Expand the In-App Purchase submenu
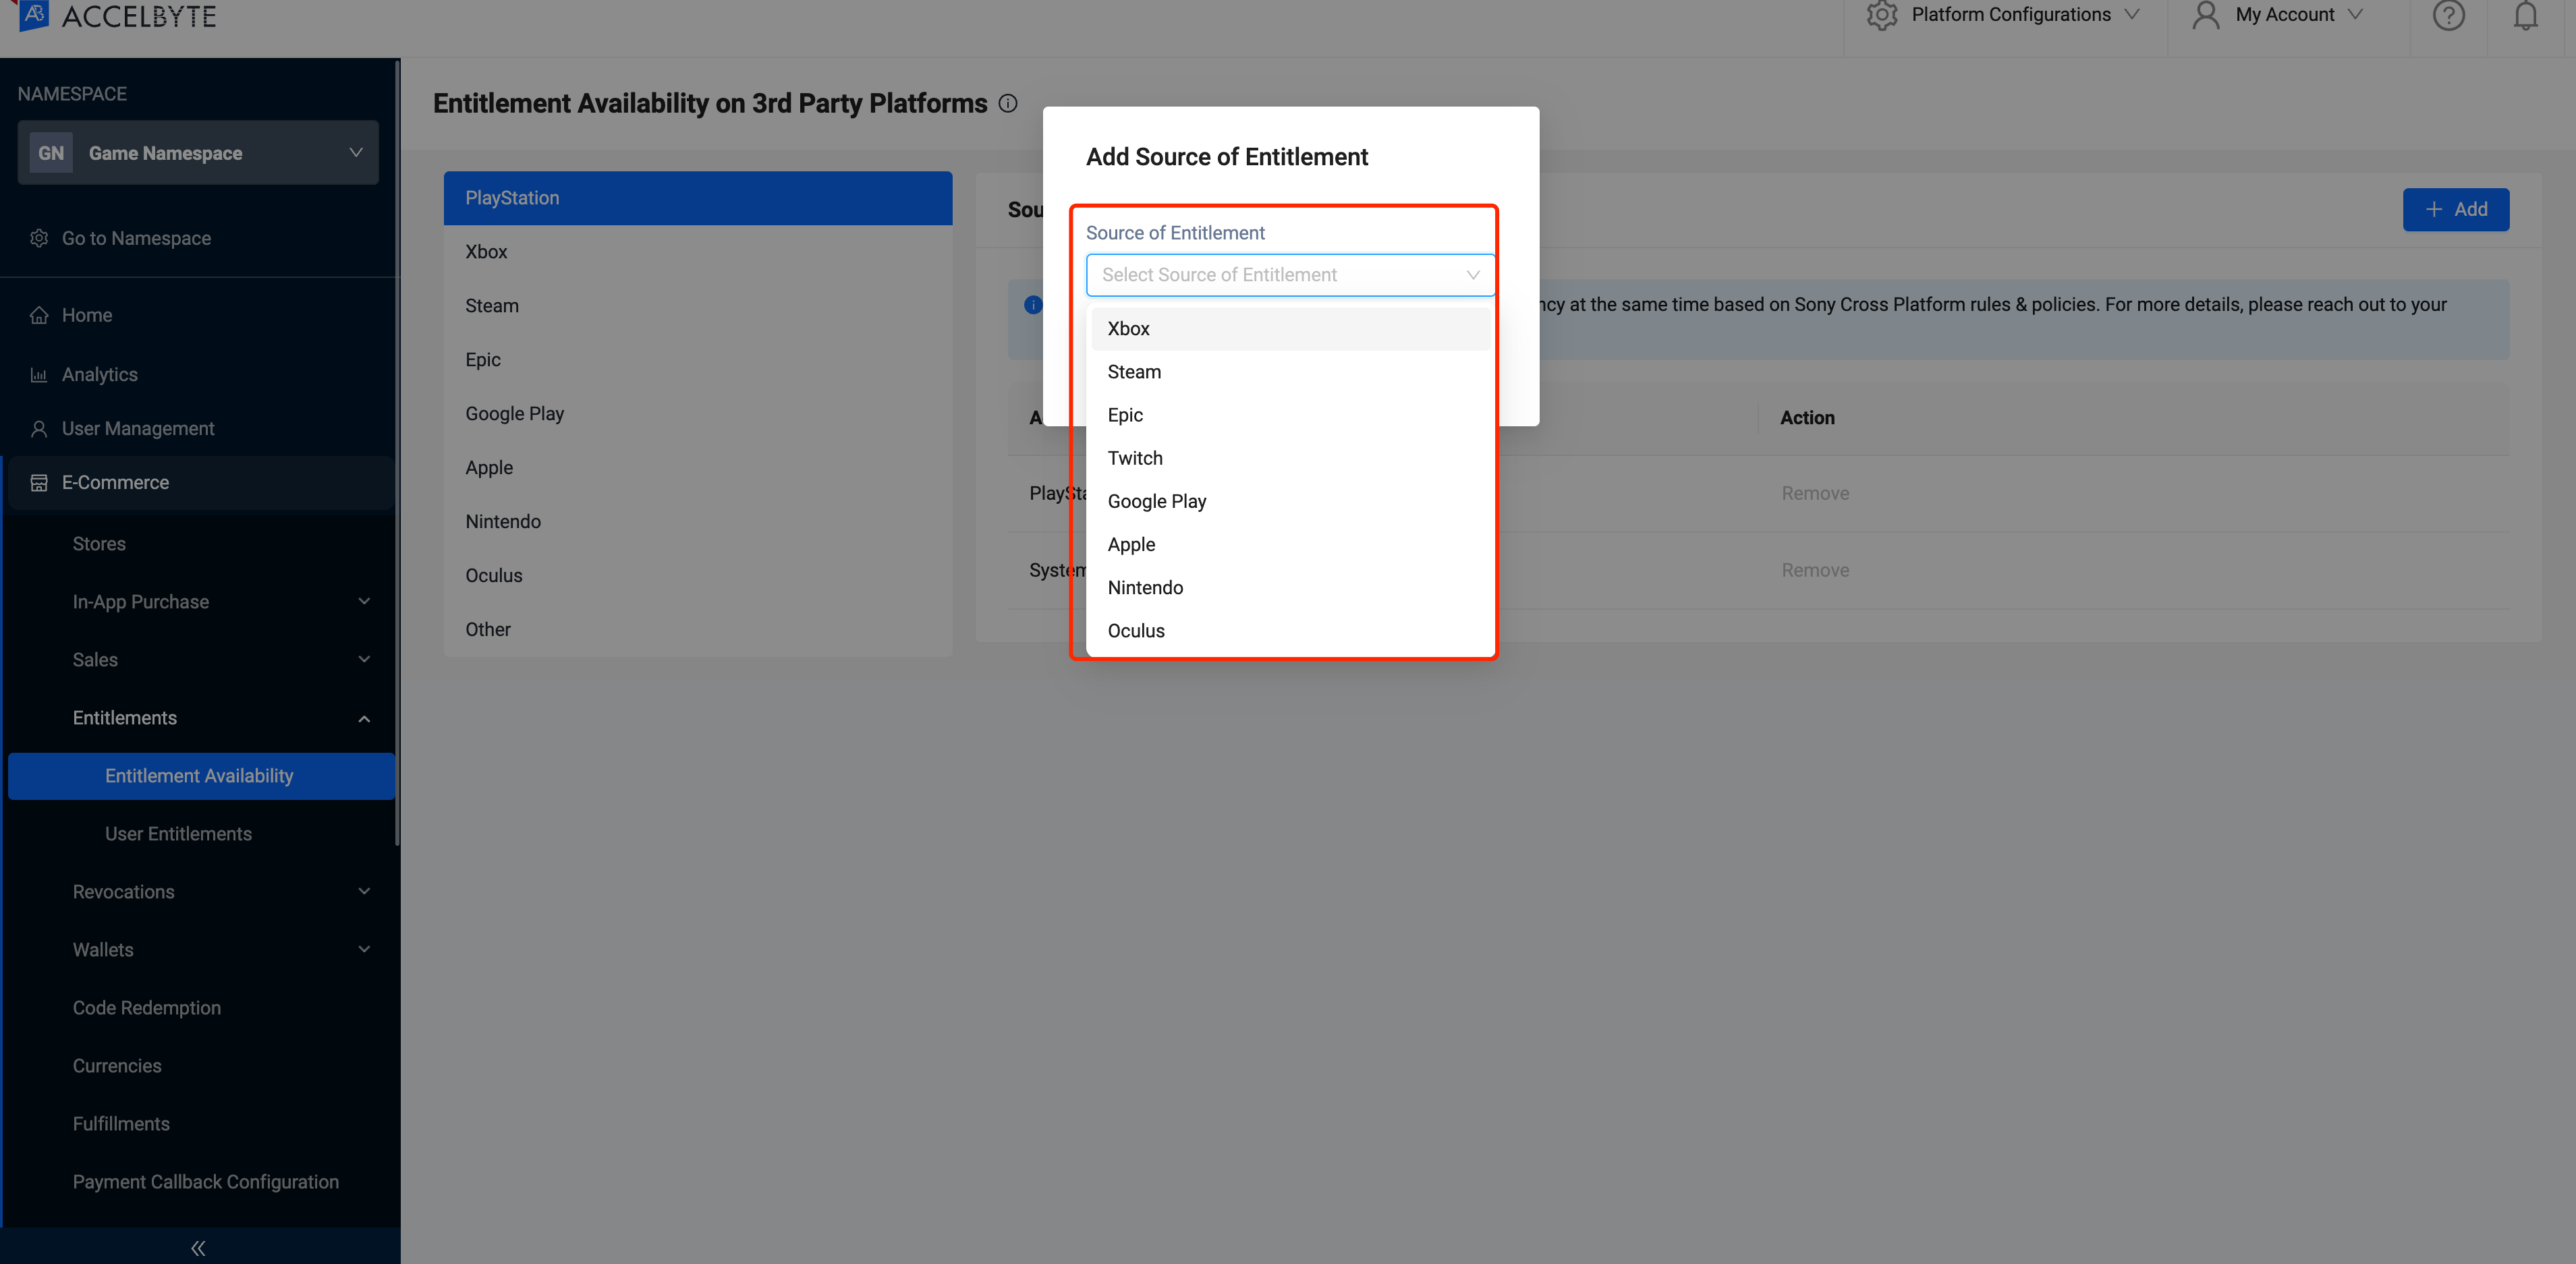The image size is (2576, 1264). [x=364, y=601]
